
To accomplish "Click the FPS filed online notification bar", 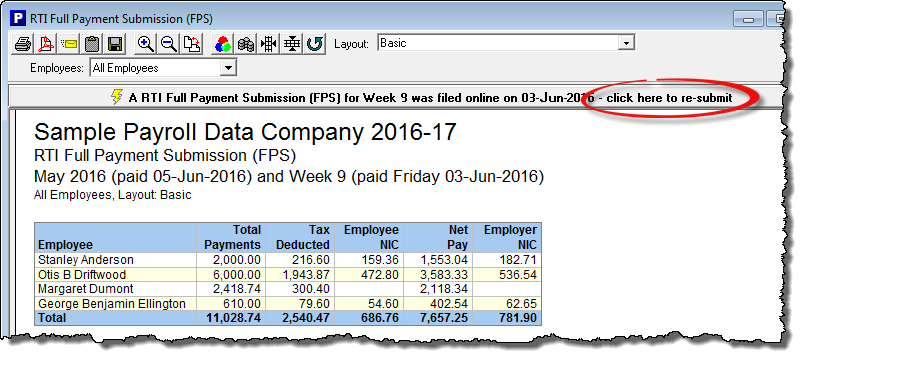I will pos(396,98).
